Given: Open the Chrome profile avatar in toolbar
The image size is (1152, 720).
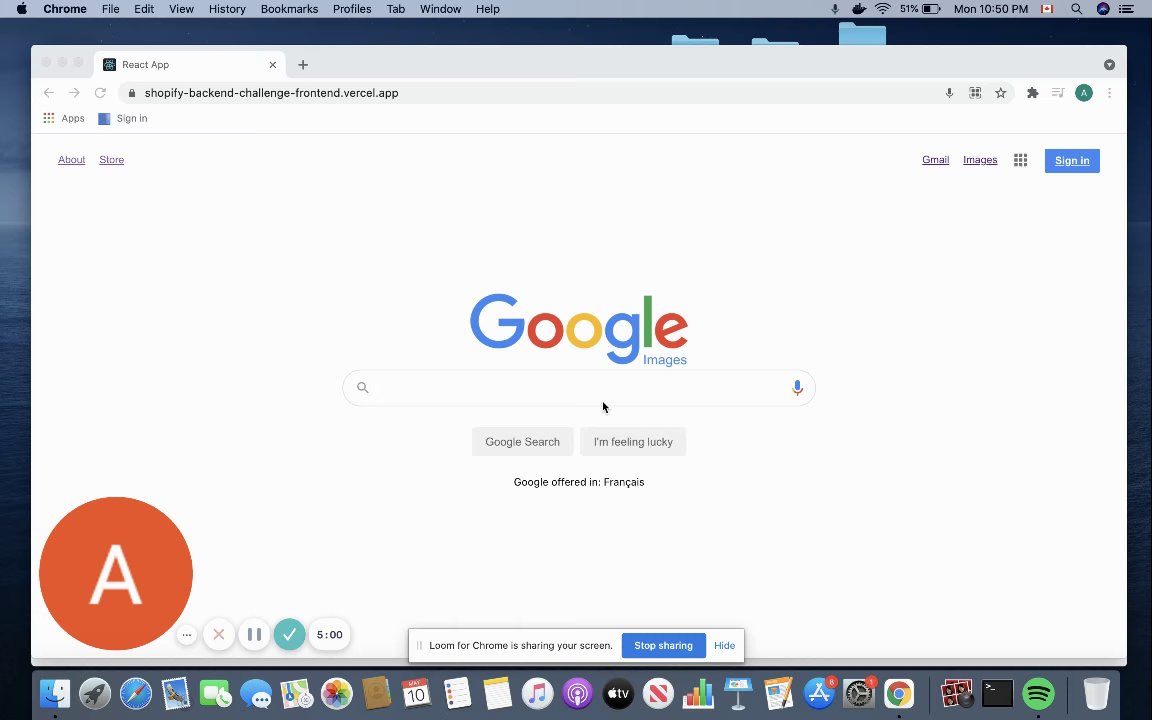Looking at the screenshot, I should (1084, 93).
